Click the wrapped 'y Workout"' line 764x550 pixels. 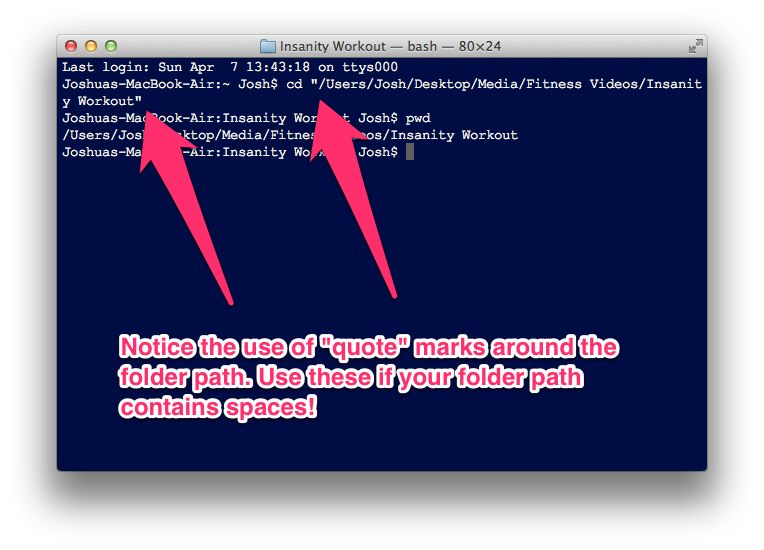coord(102,101)
